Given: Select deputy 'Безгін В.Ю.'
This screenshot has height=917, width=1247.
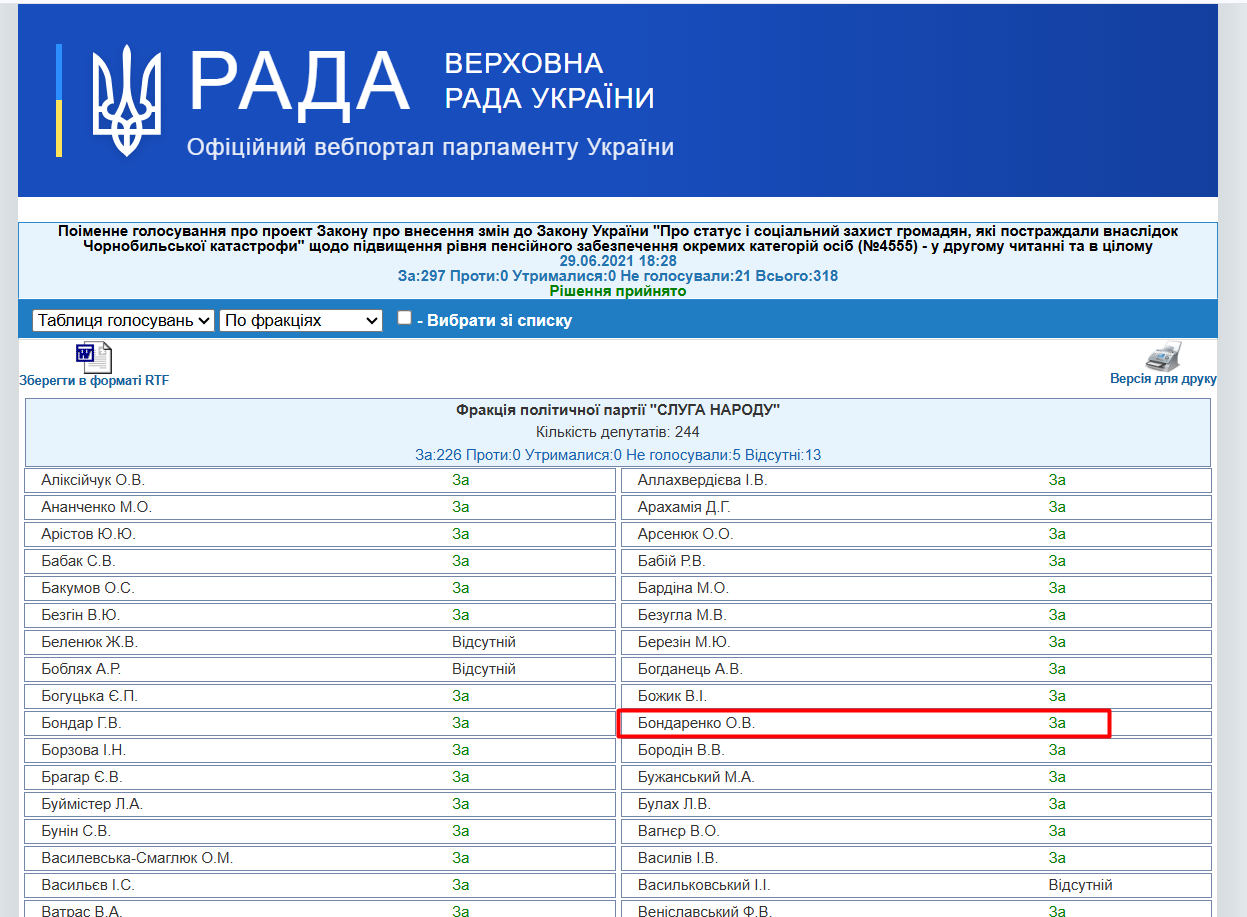Looking at the screenshot, I should tap(81, 615).
